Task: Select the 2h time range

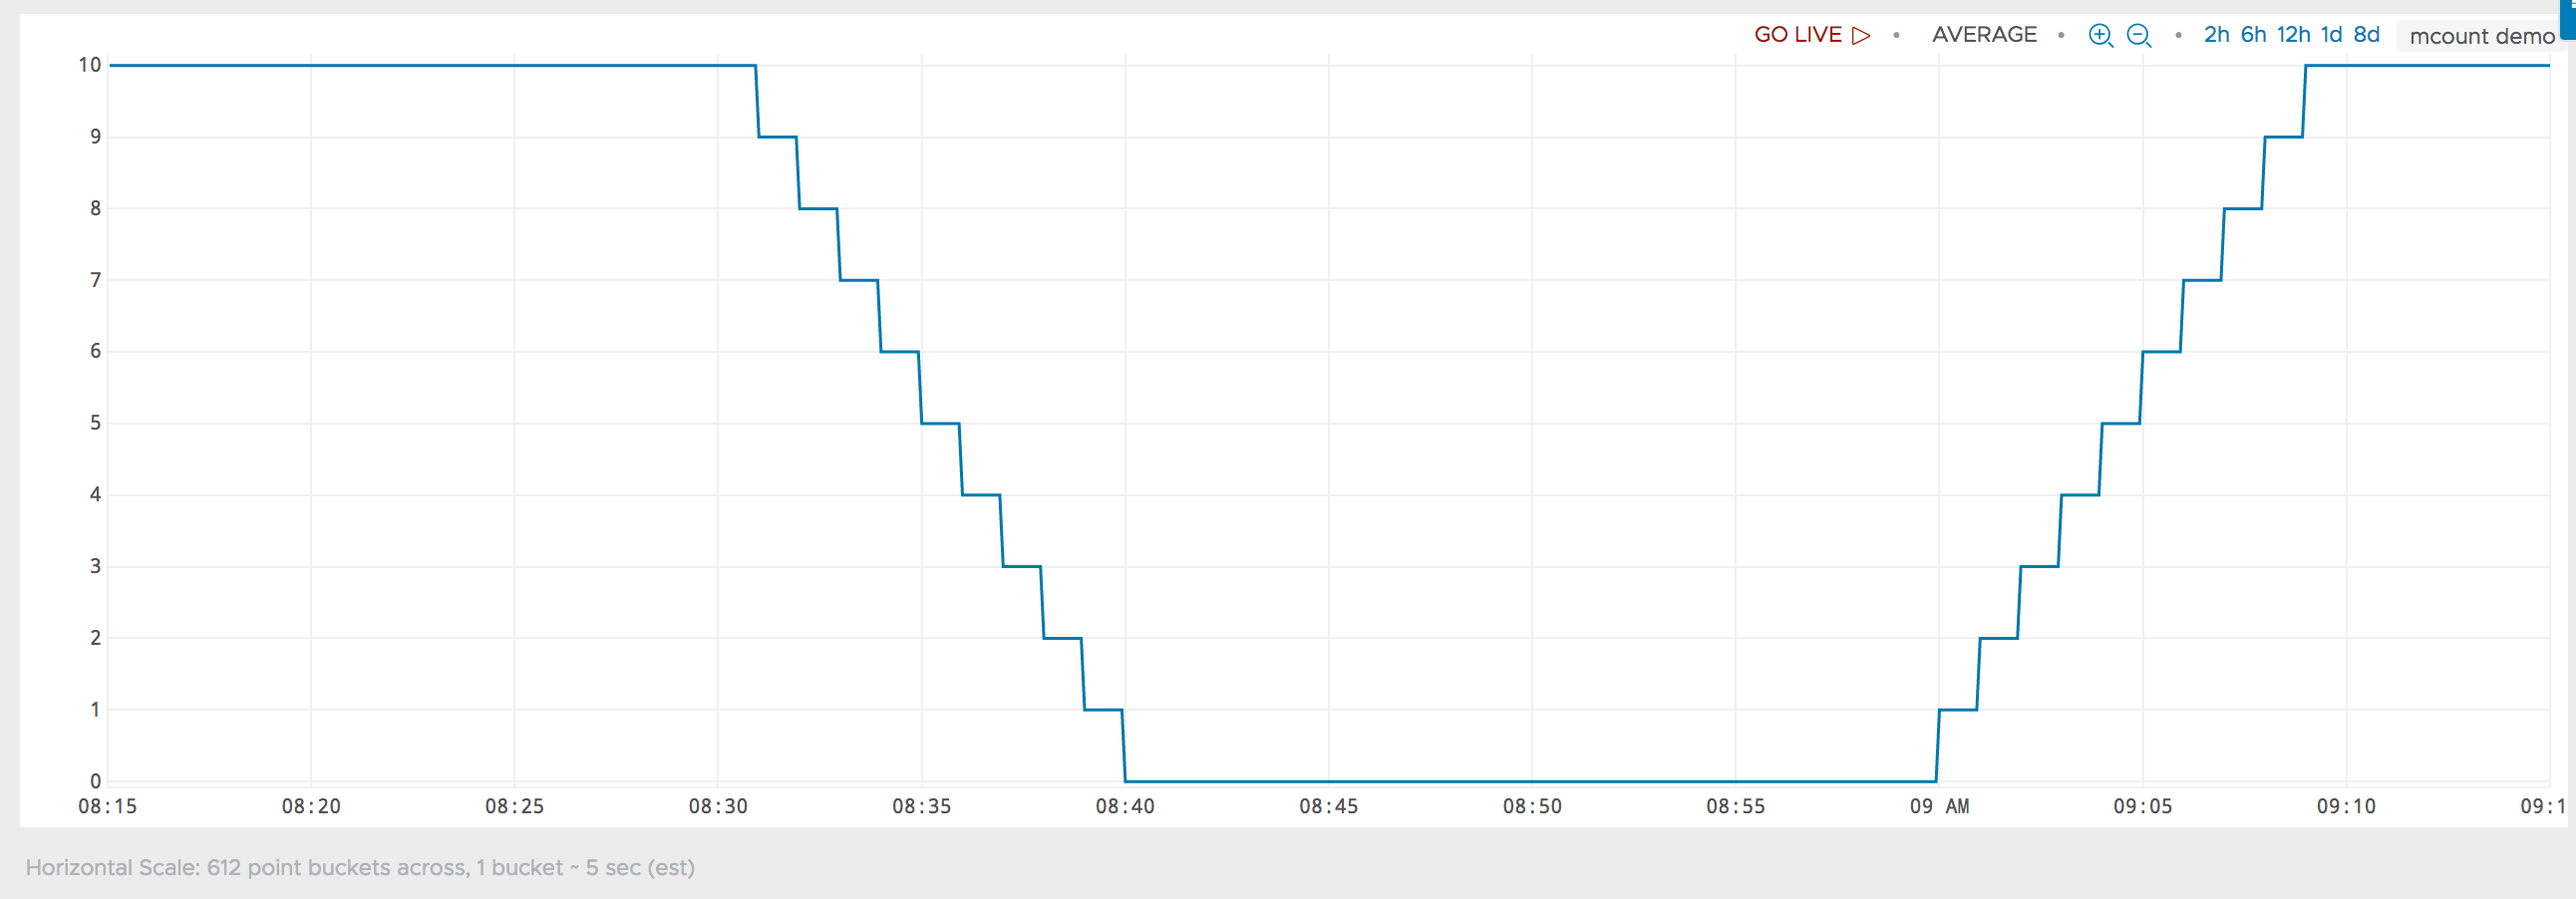Action: pyautogui.click(x=2216, y=35)
